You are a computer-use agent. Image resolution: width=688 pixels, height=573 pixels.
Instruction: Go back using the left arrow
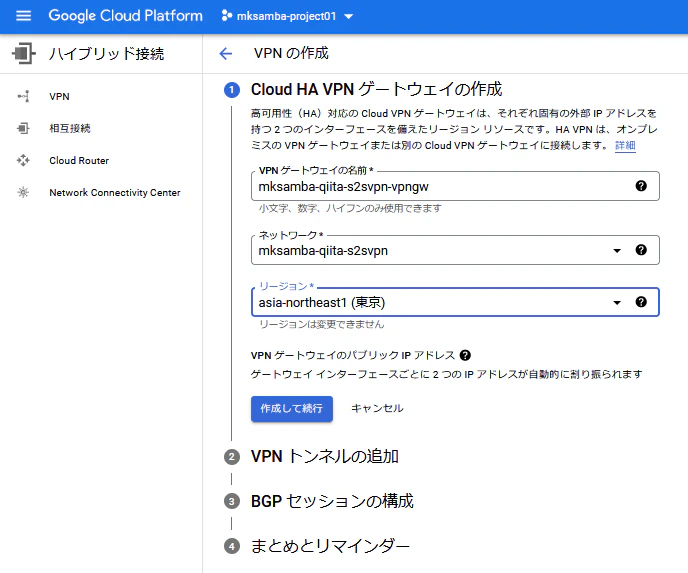coord(226,54)
